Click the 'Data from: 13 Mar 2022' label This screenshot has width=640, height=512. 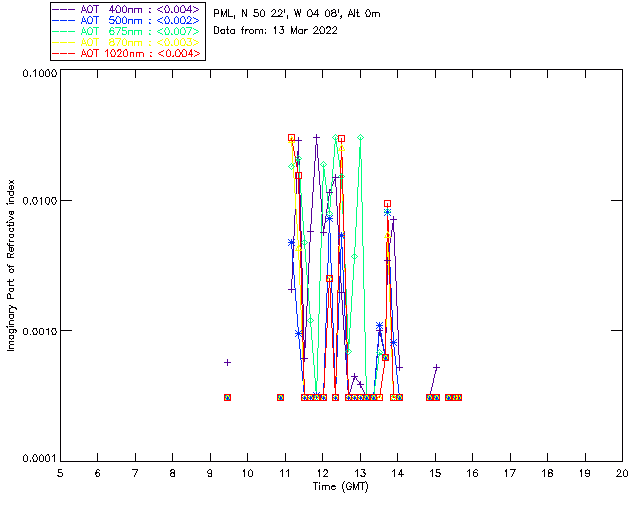[x=276, y=31]
